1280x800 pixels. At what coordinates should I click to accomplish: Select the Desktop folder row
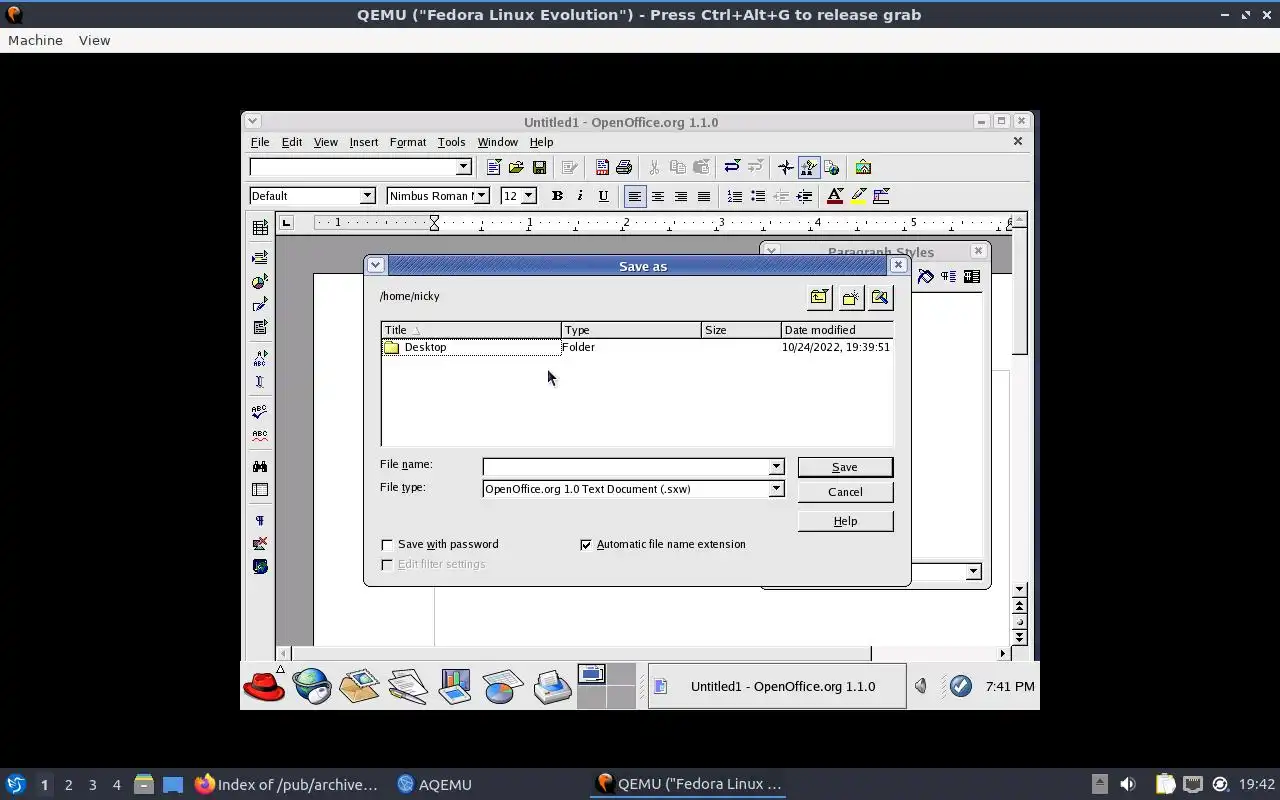637,347
